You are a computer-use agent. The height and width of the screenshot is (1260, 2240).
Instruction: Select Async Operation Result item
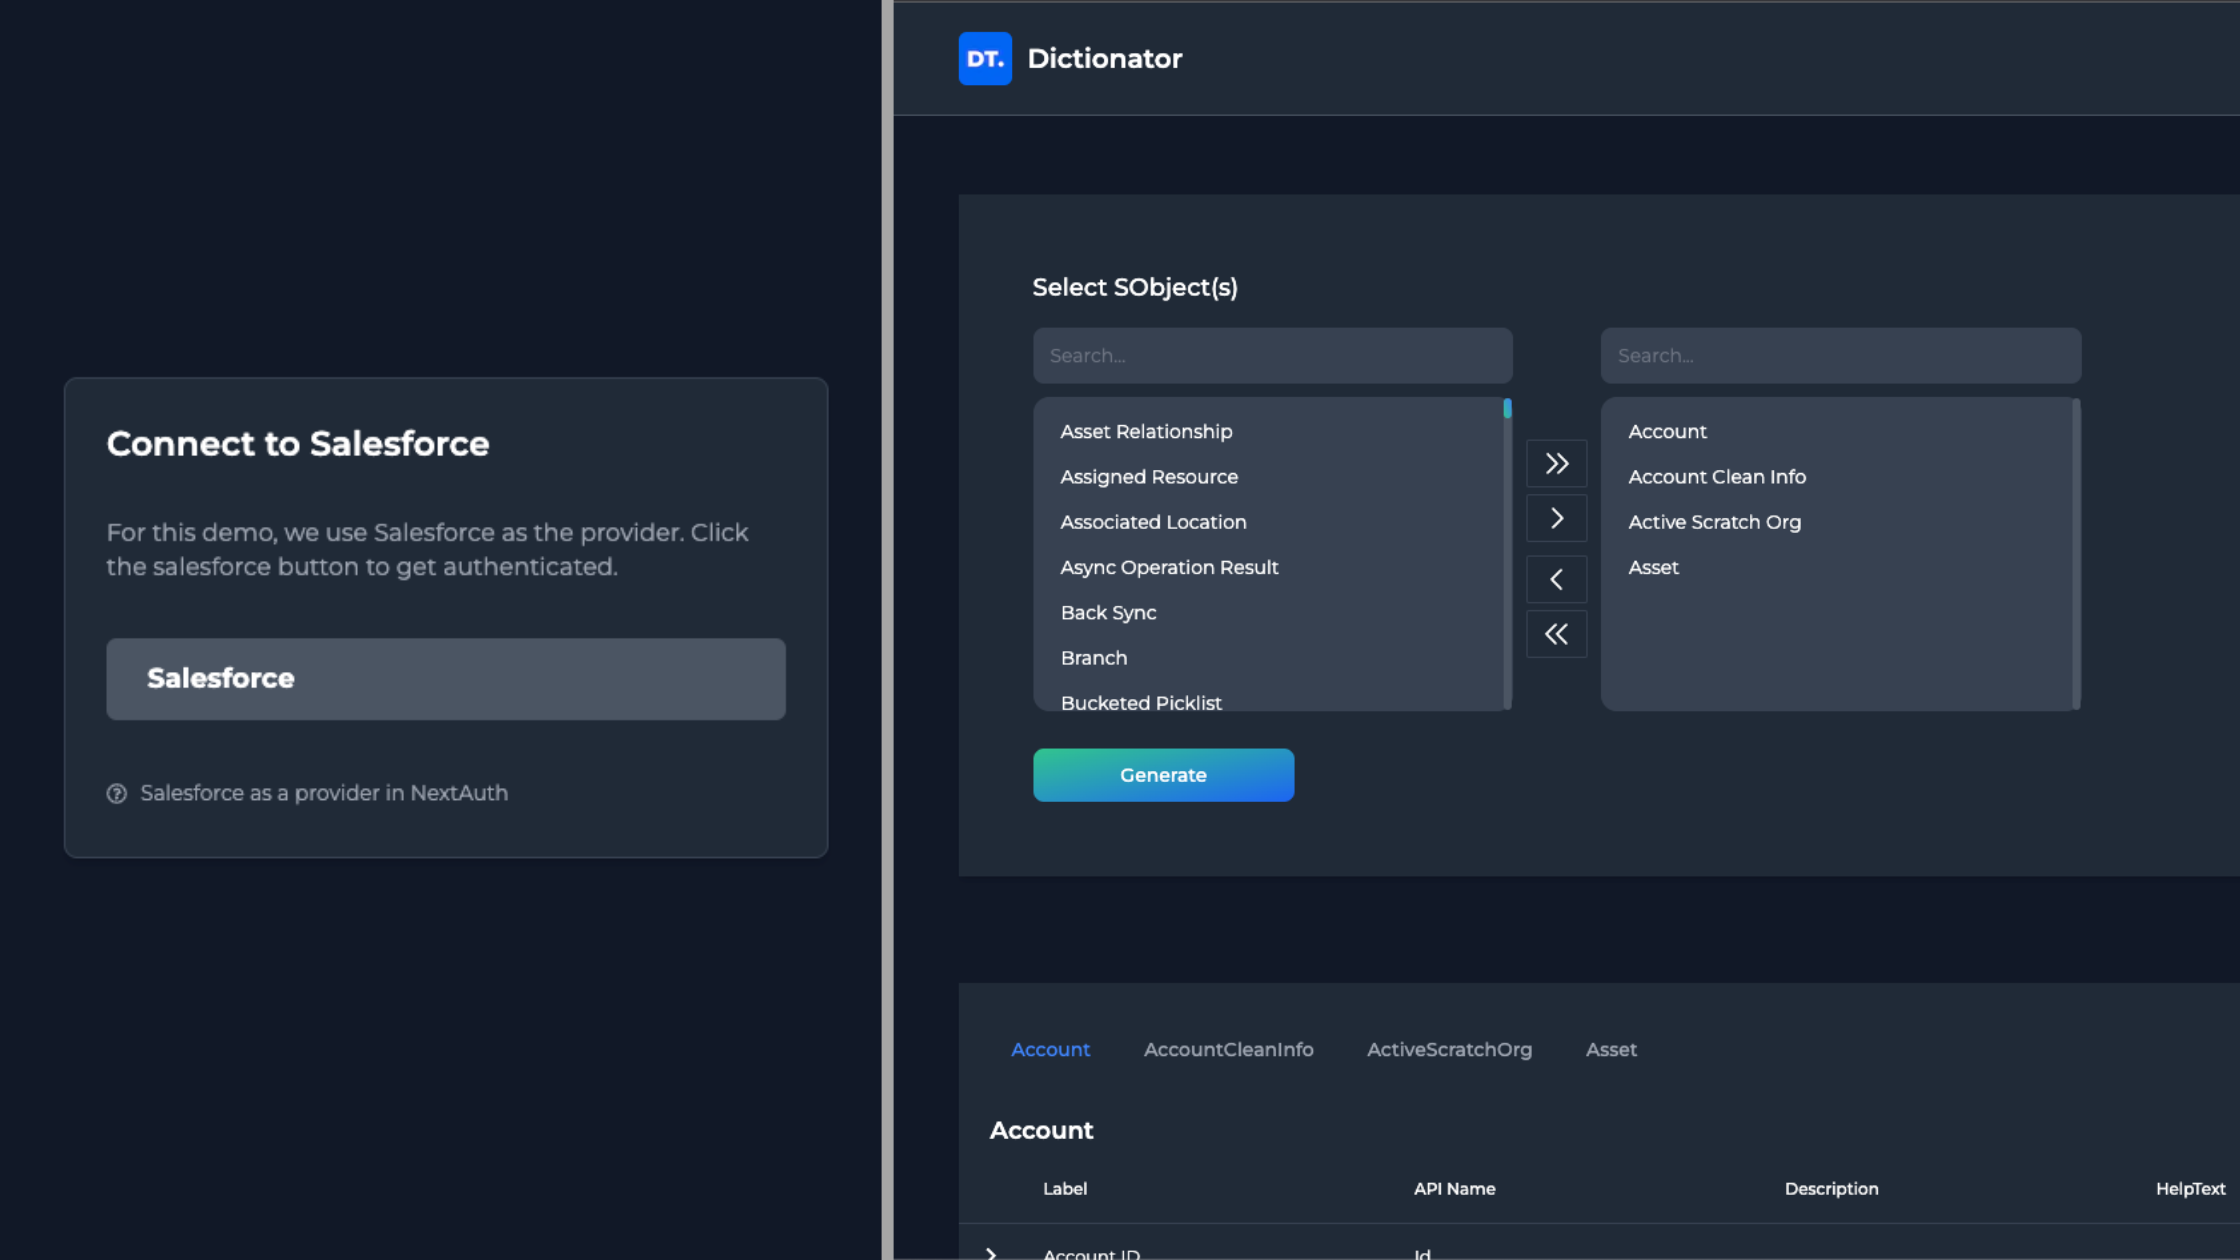click(1169, 568)
